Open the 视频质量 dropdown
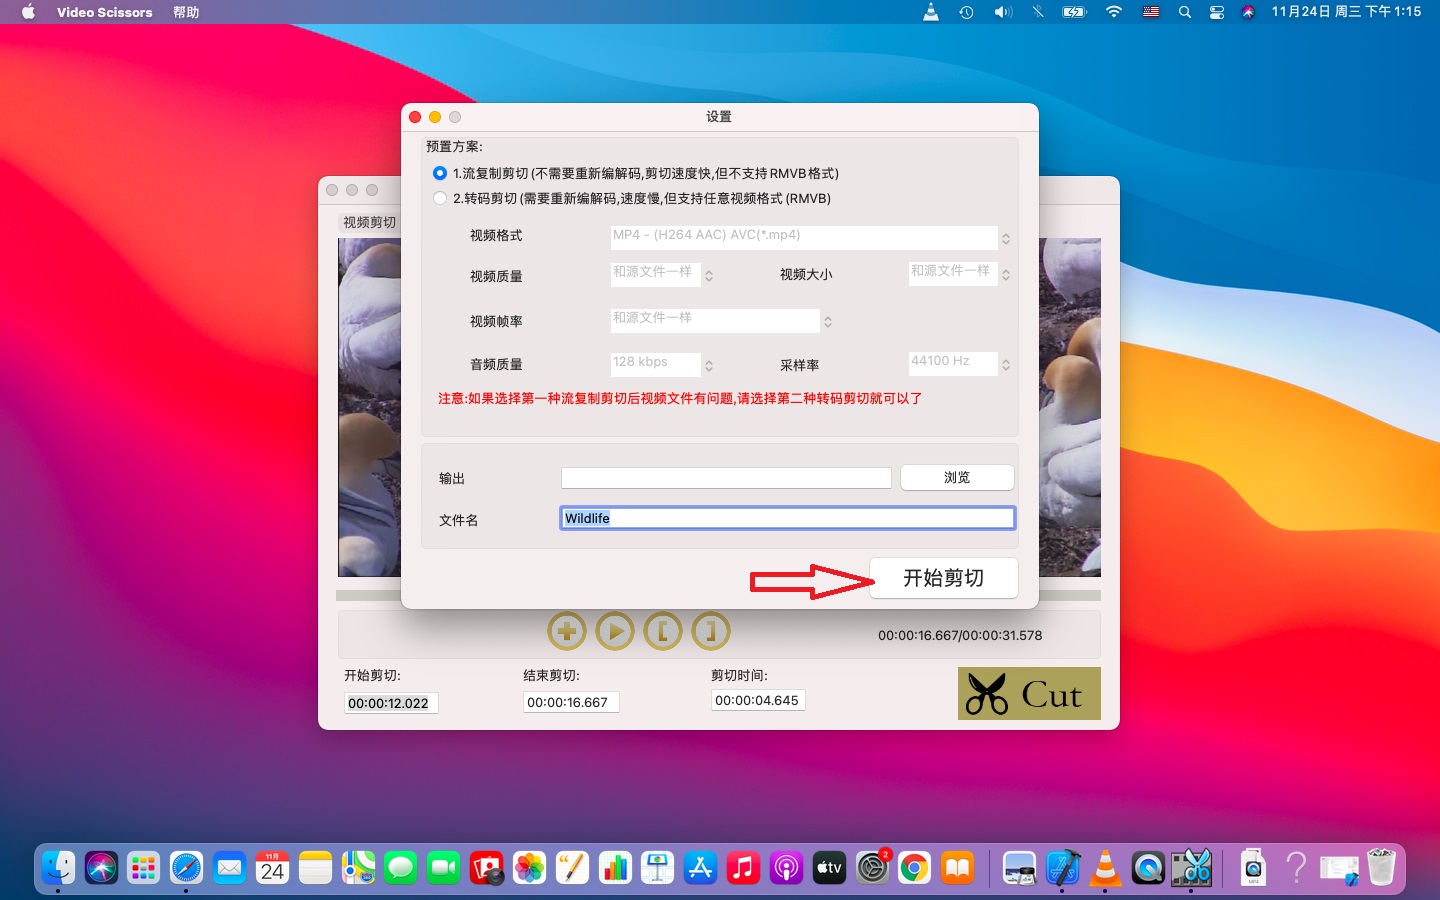This screenshot has width=1440, height=900. (662, 274)
